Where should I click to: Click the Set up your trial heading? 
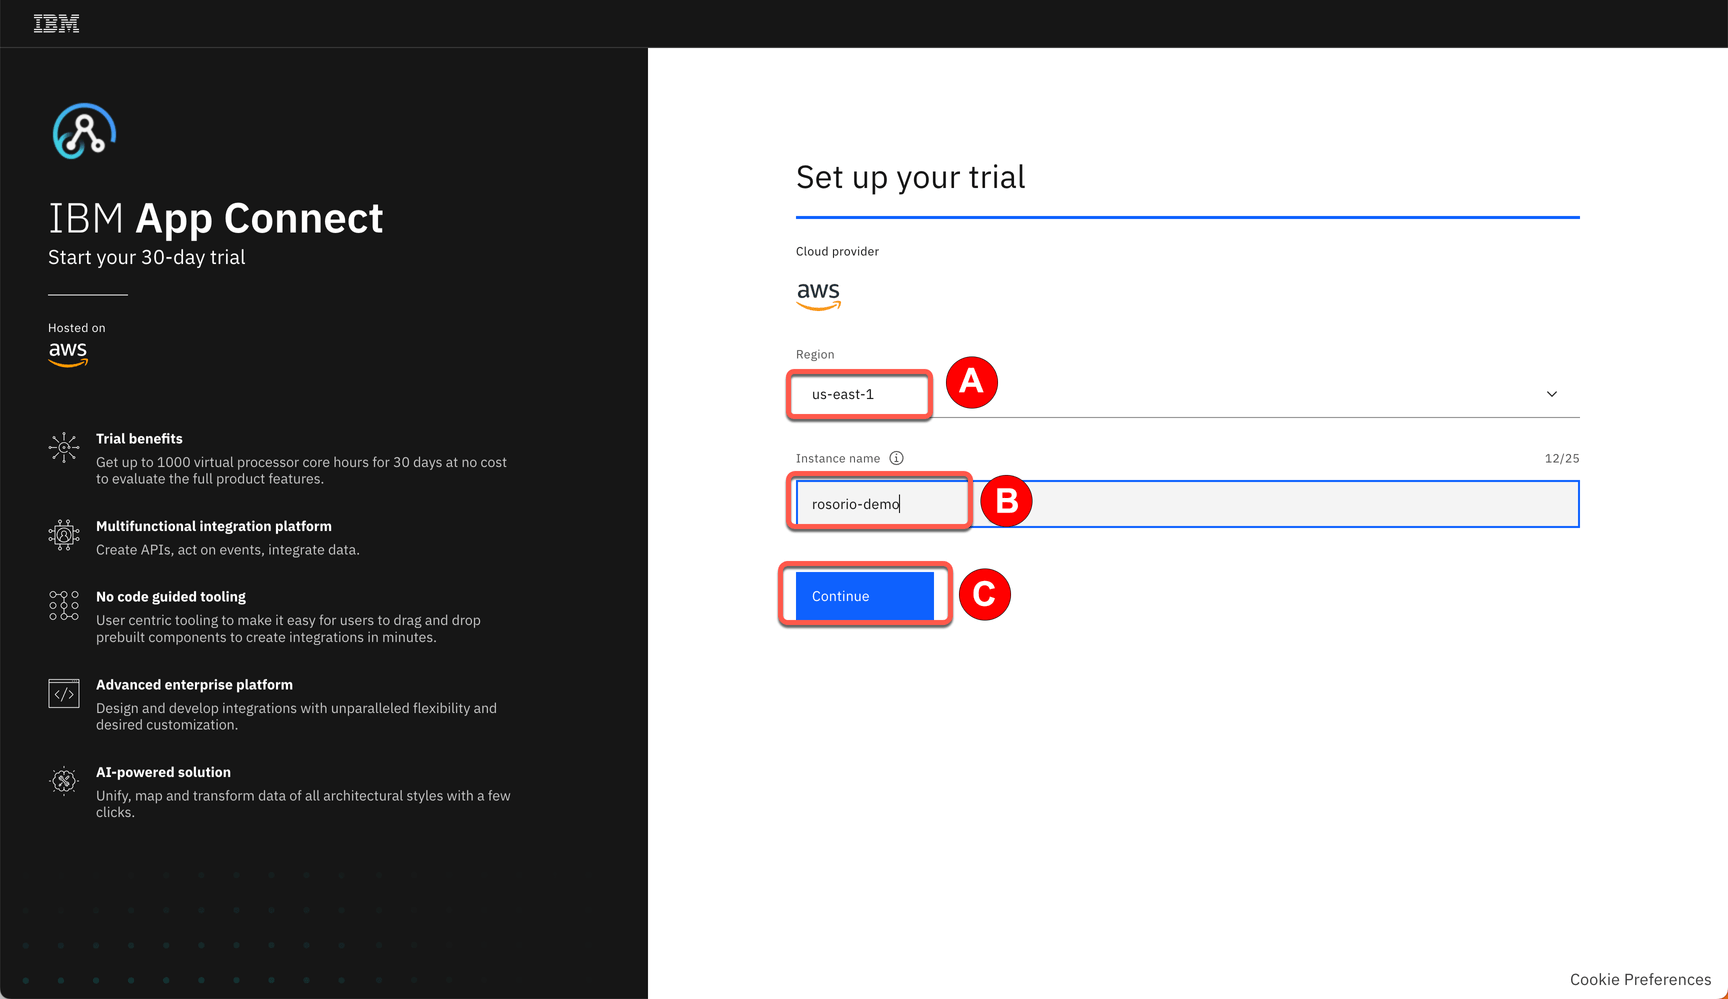(x=910, y=177)
